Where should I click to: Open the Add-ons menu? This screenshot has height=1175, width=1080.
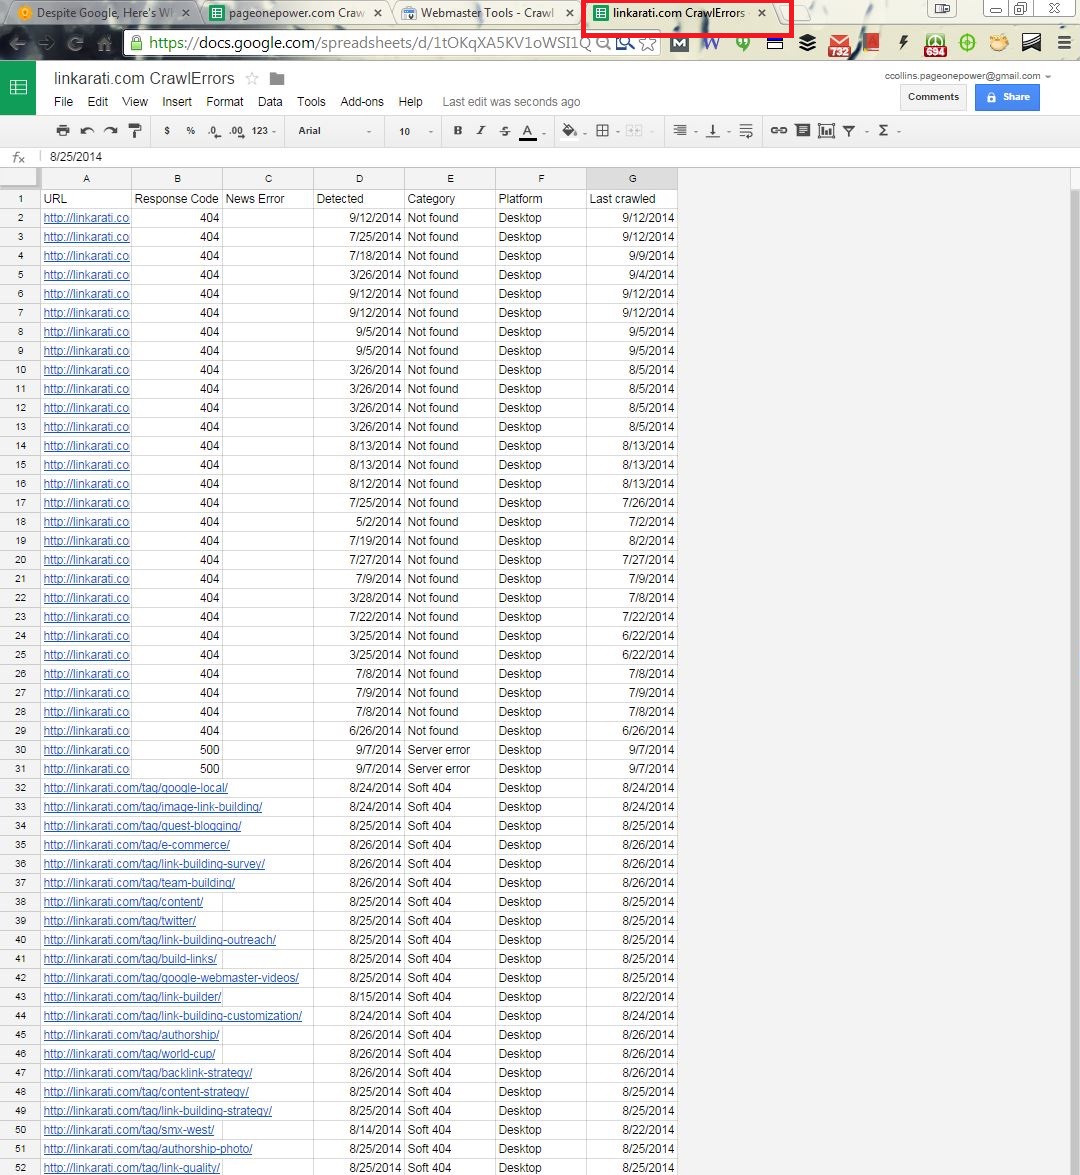point(362,102)
